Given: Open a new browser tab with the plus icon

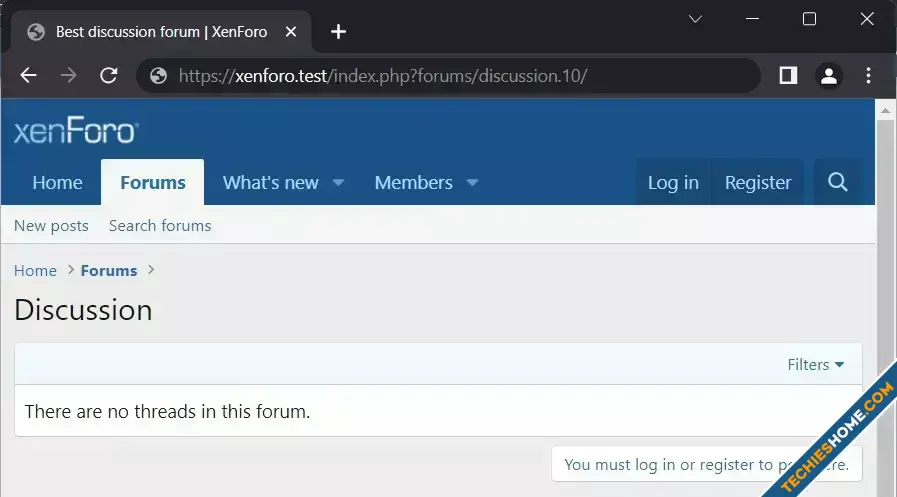Looking at the screenshot, I should click(338, 31).
